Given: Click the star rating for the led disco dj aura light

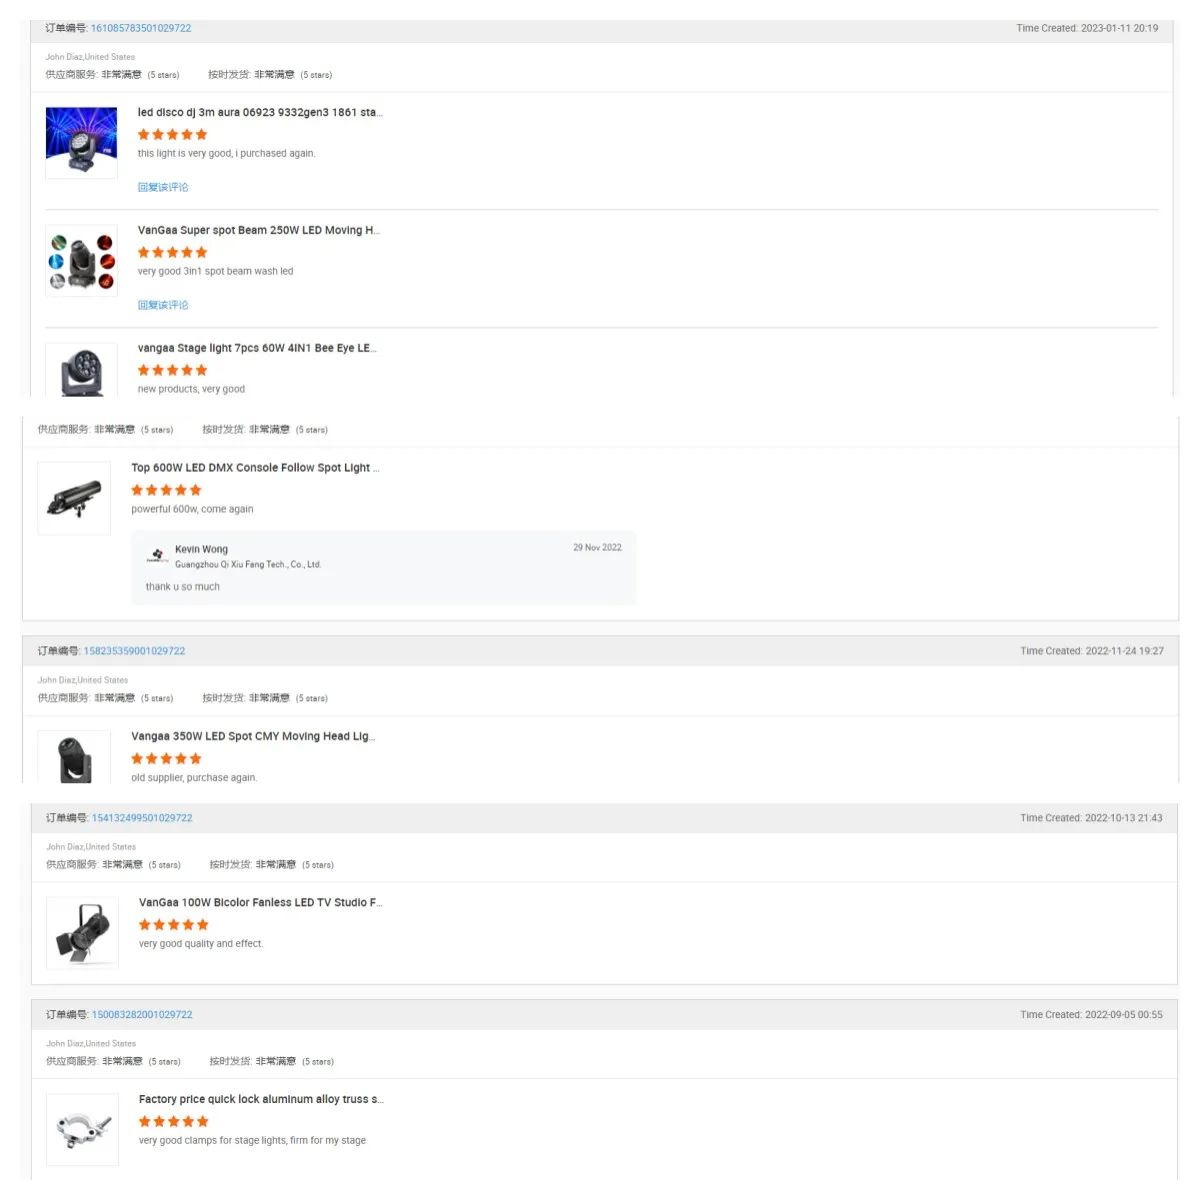Looking at the screenshot, I should click(x=173, y=134).
